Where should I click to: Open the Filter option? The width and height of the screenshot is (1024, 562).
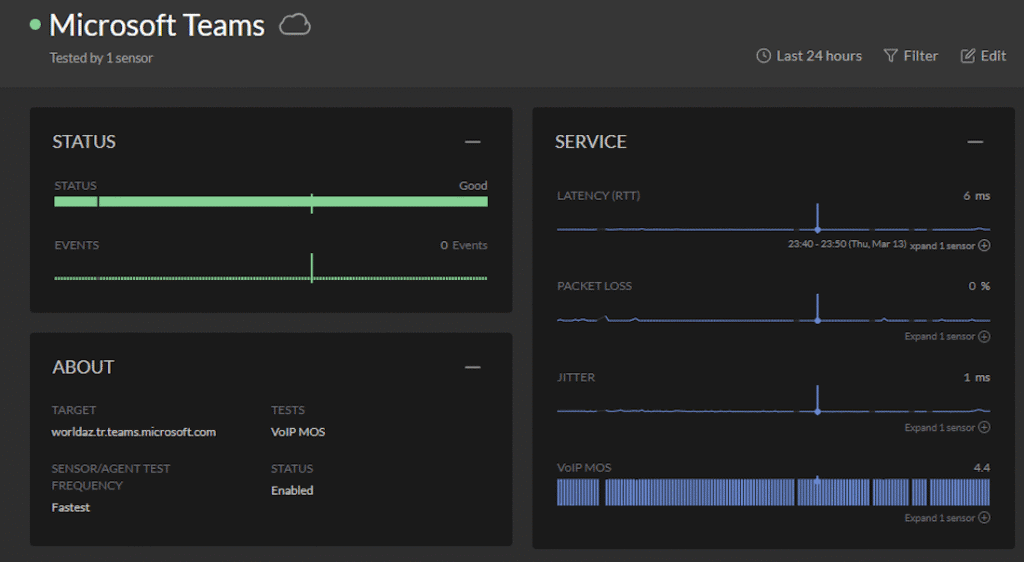911,56
